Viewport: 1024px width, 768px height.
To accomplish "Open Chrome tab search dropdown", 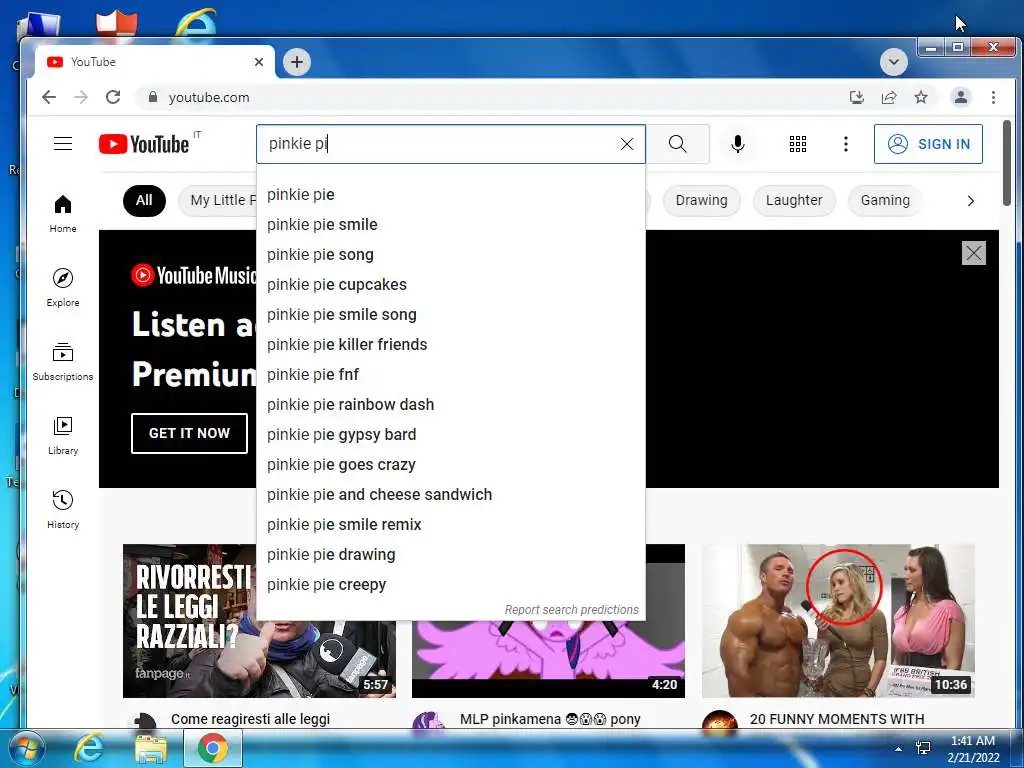I will click(x=893, y=62).
